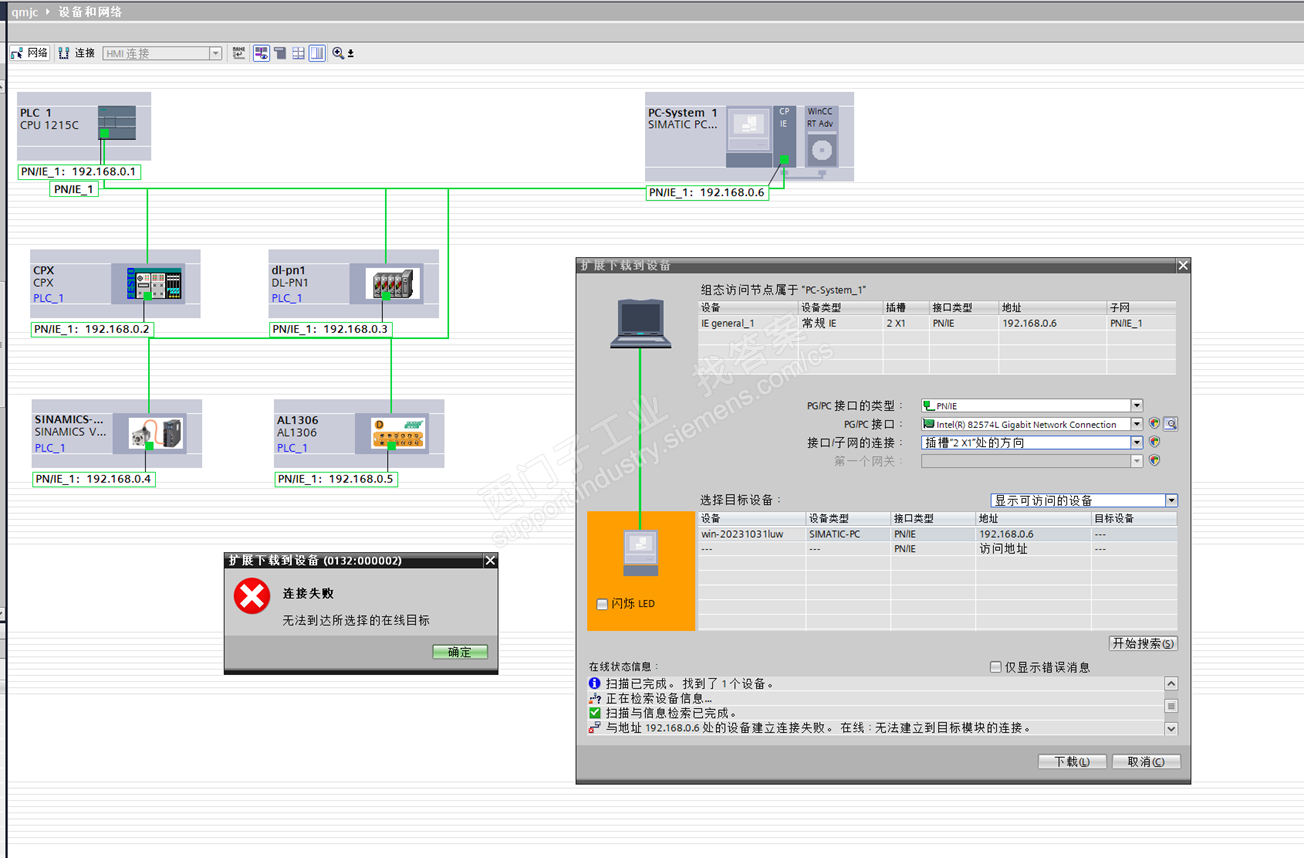The height and width of the screenshot is (858, 1304).
Task: Click the search icon beside PG/PC 接口
Action: click(x=1170, y=424)
